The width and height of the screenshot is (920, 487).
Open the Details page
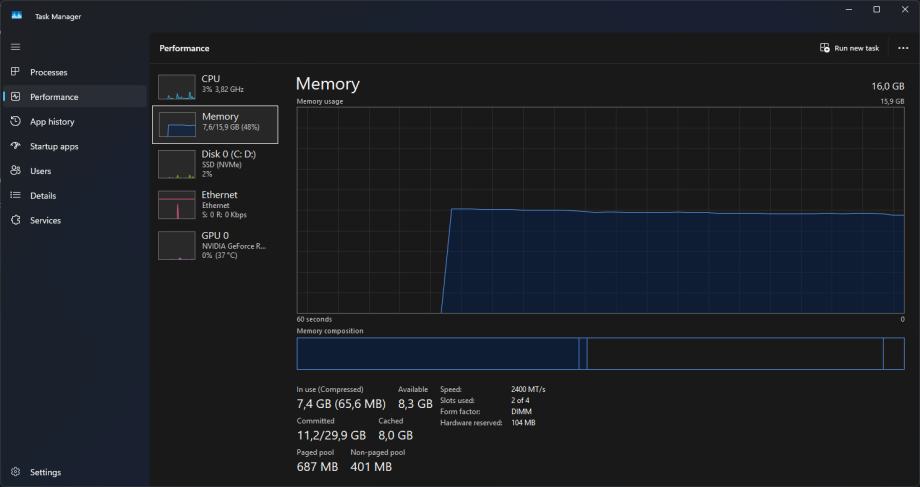coord(75,195)
